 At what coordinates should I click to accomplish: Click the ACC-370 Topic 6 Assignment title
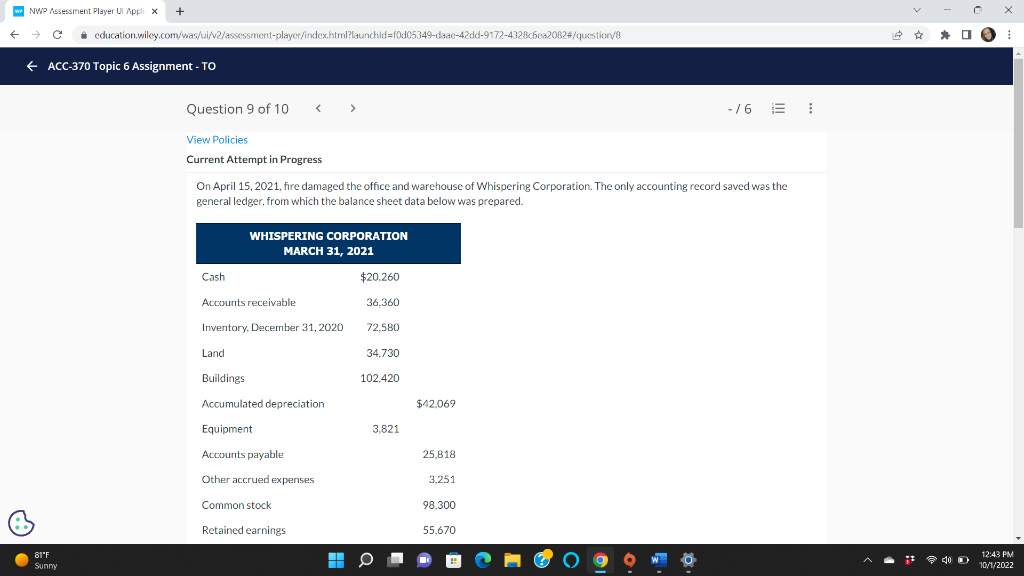(131, 66)
